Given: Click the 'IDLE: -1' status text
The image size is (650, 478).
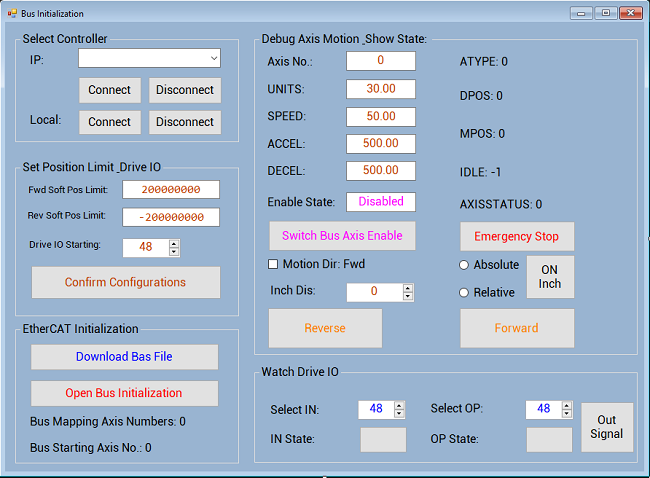Looking at the screenshot, I should (480, 172).
